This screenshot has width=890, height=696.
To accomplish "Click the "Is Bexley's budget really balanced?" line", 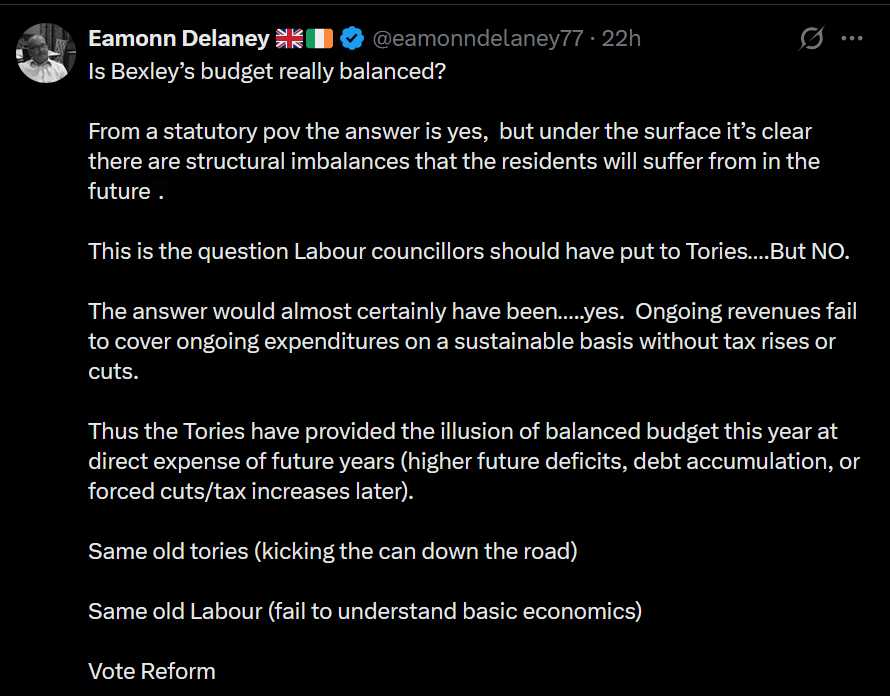I will point(266,71).
